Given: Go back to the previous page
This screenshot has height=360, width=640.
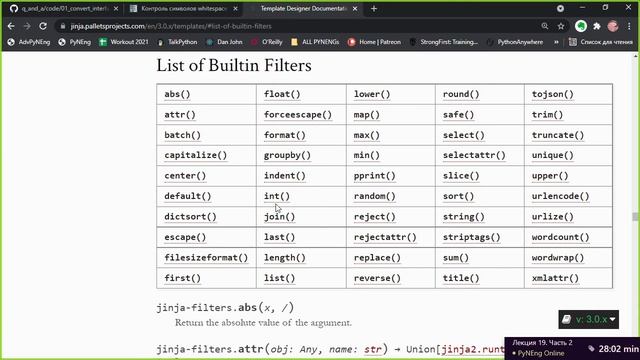Looking at the screenshot, I should [11, 26].
